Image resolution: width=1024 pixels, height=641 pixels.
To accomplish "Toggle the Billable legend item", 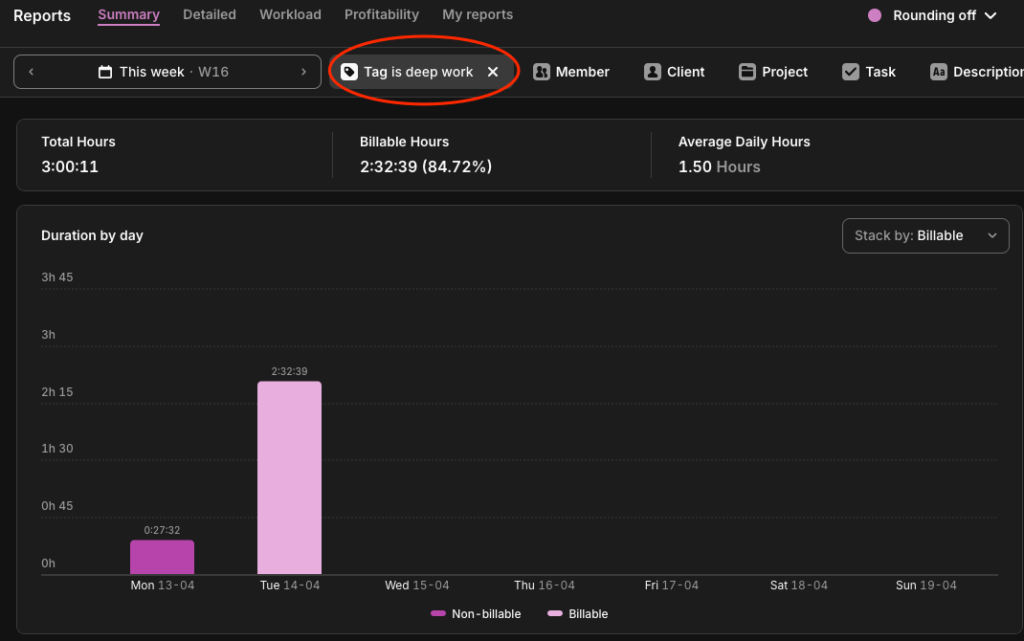I will click(578, 614).
